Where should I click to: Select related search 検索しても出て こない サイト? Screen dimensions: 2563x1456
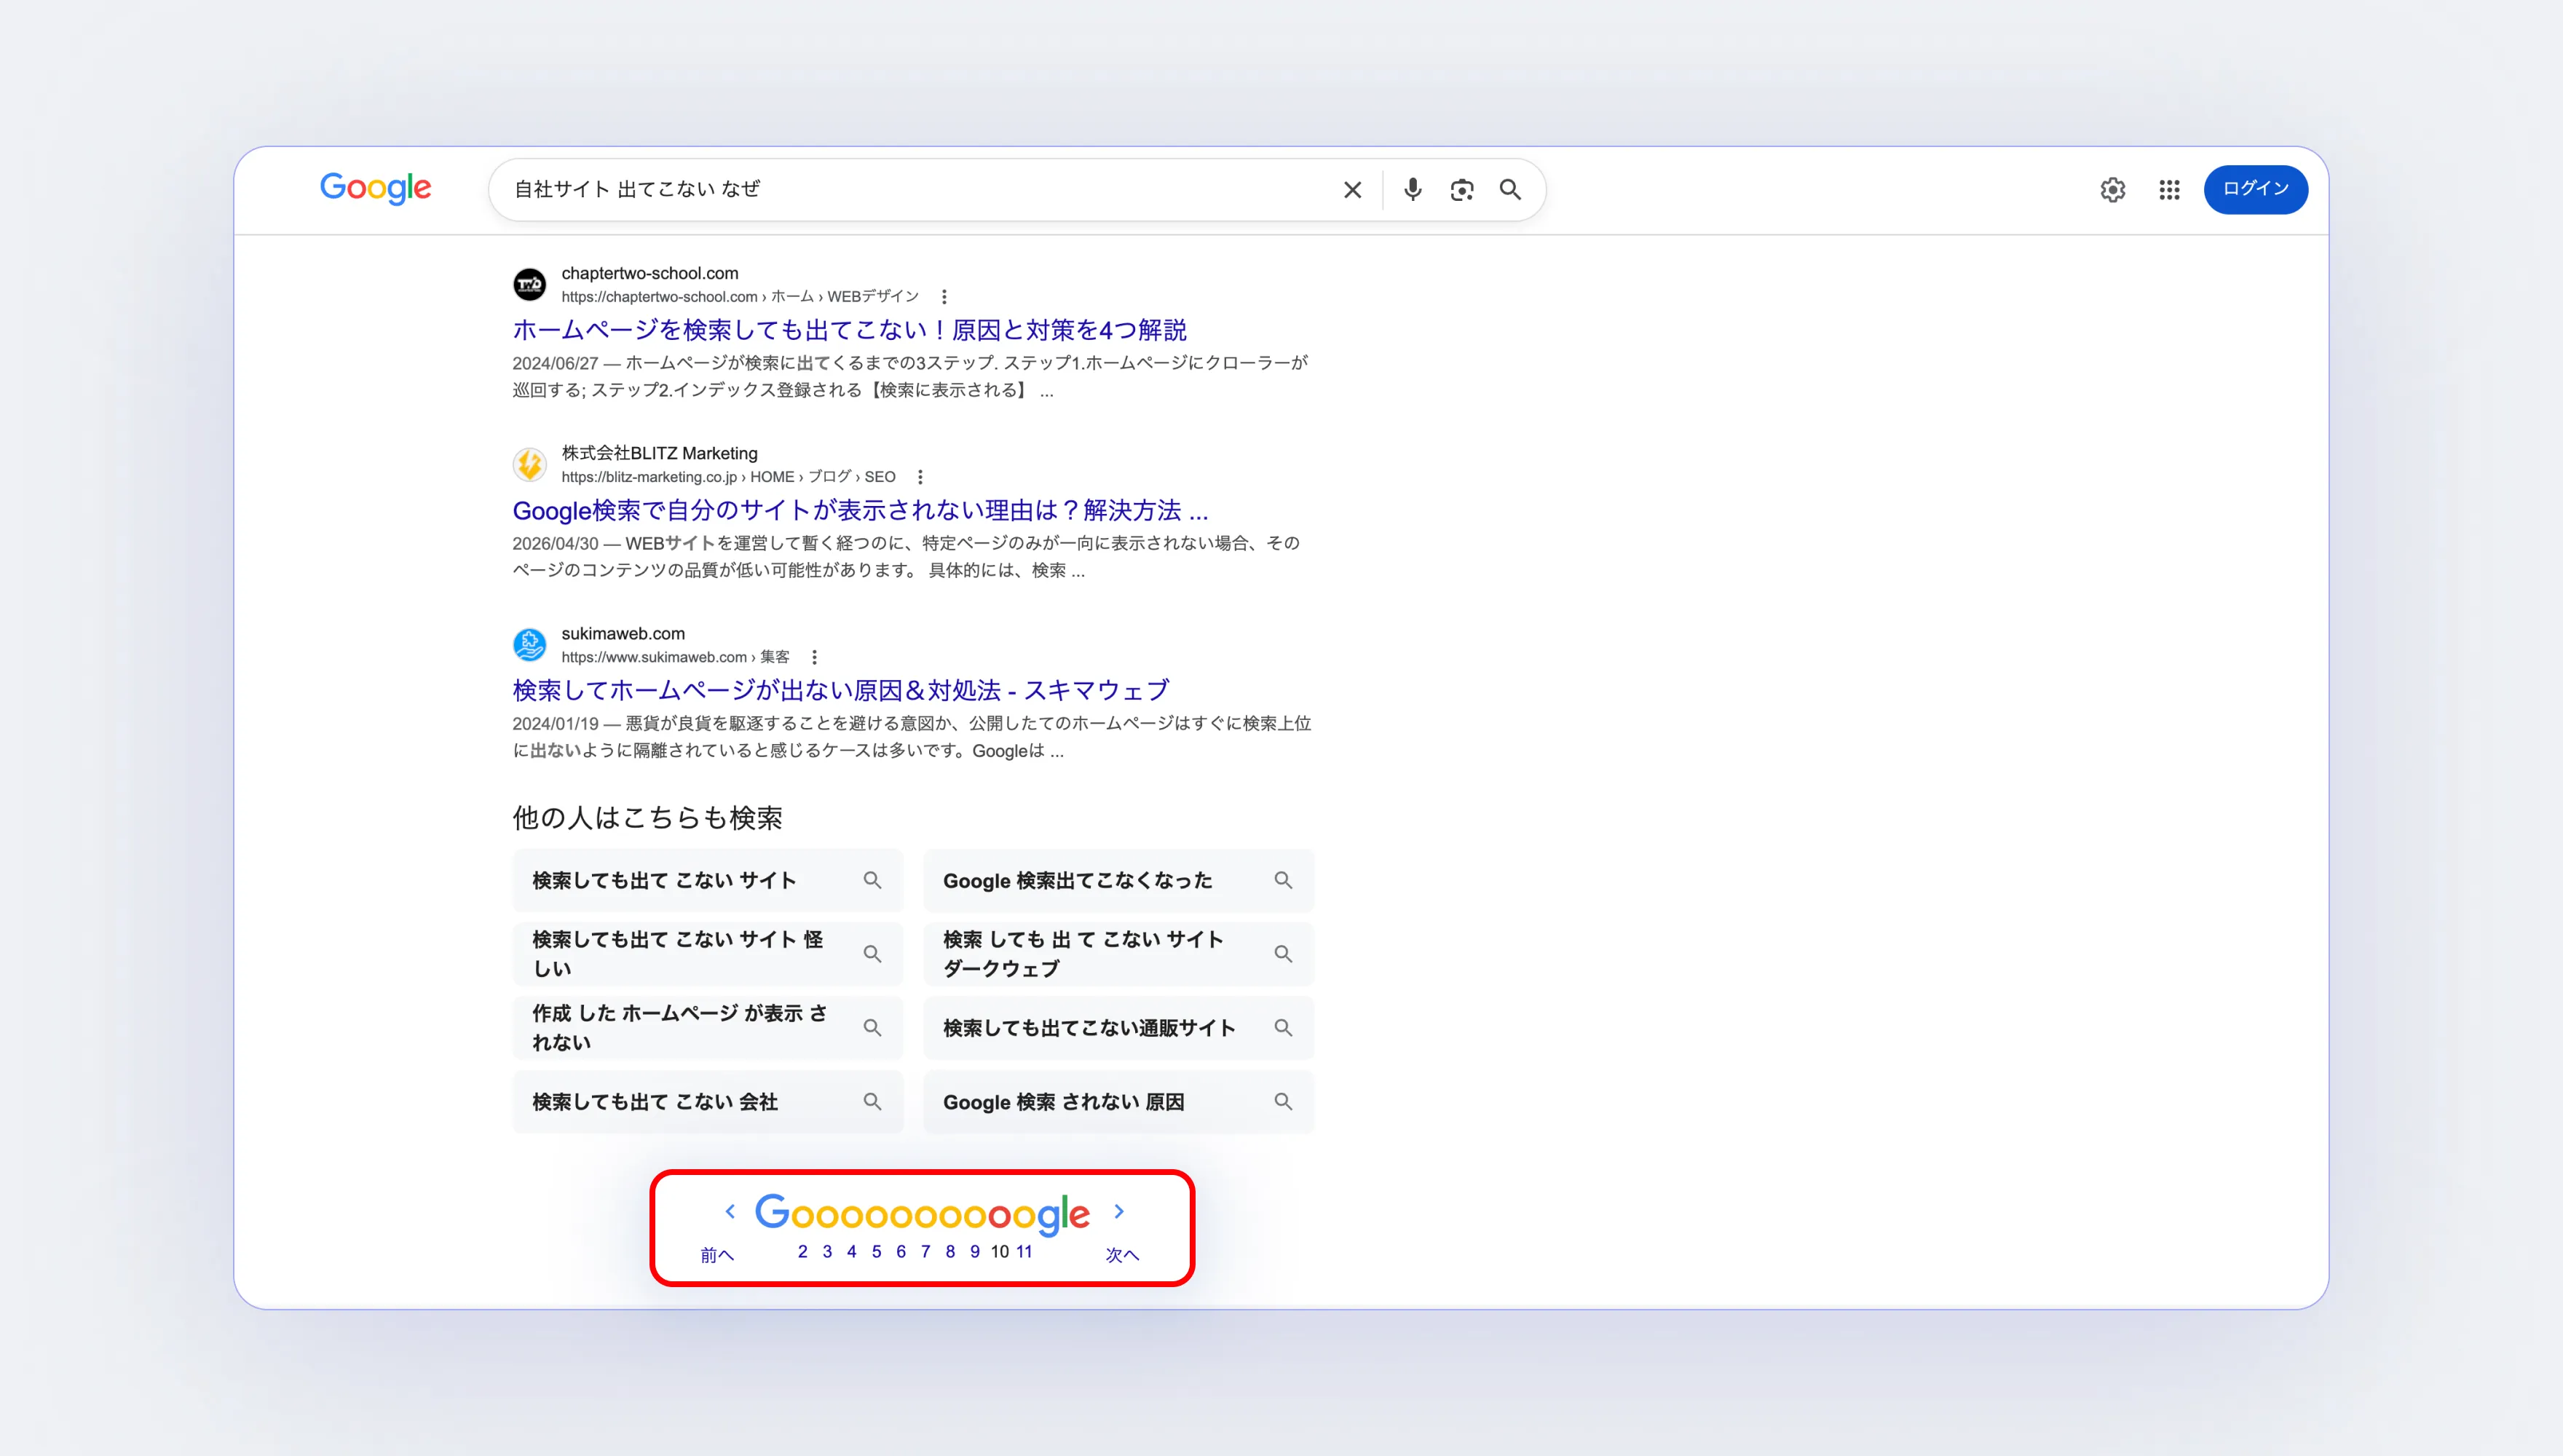click(707, 880)
